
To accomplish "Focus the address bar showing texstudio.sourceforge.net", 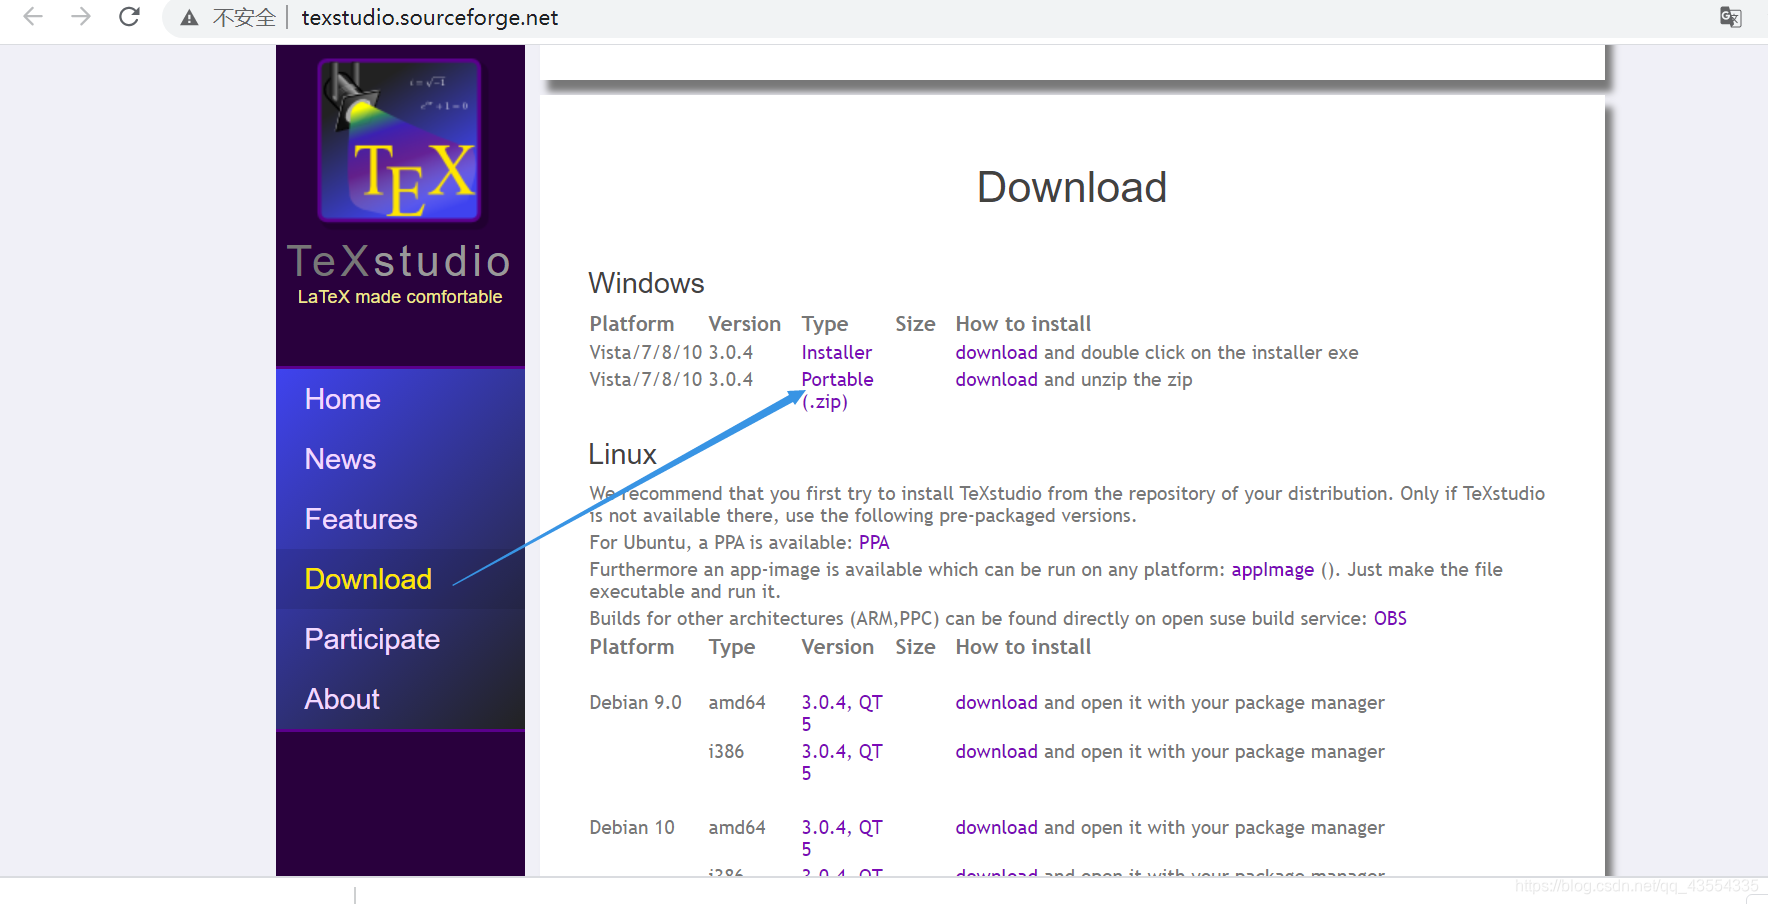I will click(x=430, y=18).
